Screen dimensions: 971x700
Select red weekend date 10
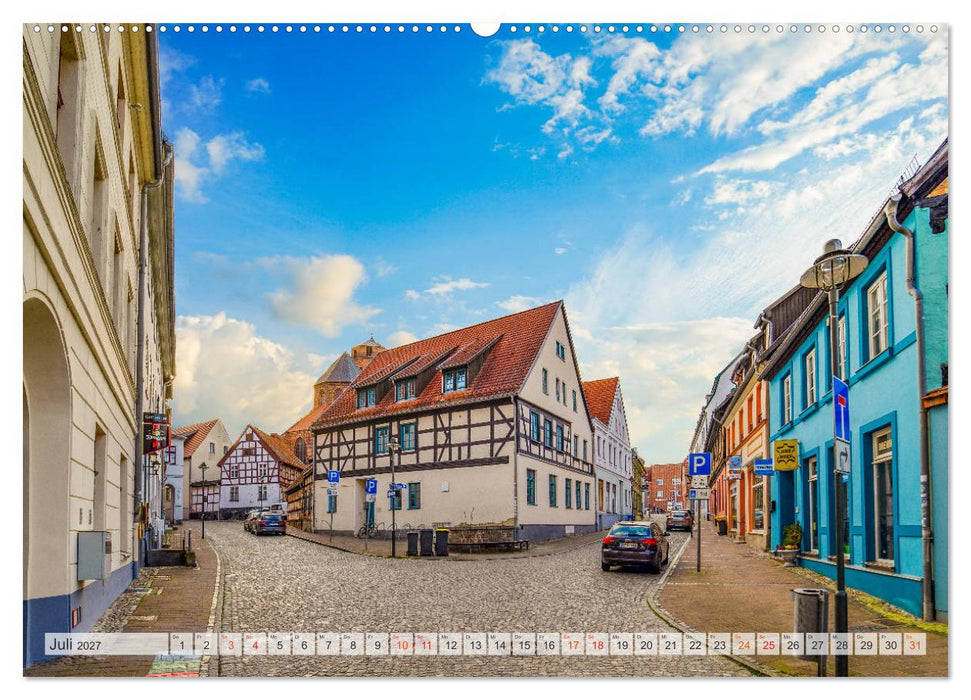point(402,644)
